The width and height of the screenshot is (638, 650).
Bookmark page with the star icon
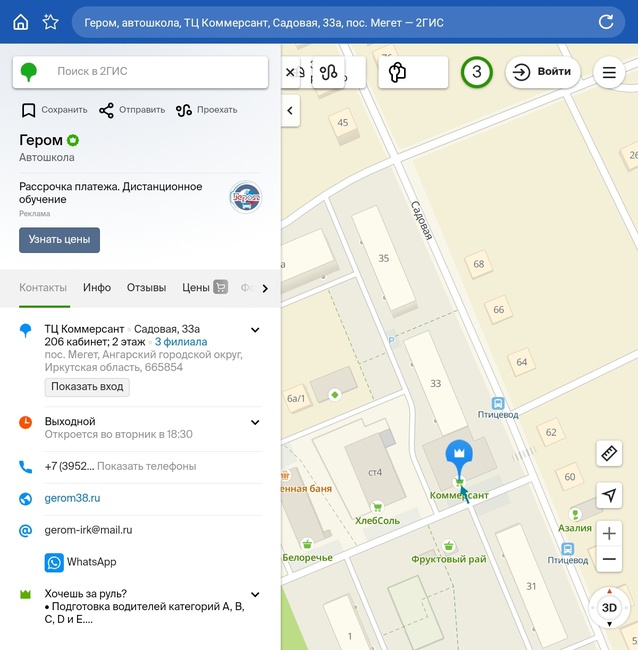[51, 22]
